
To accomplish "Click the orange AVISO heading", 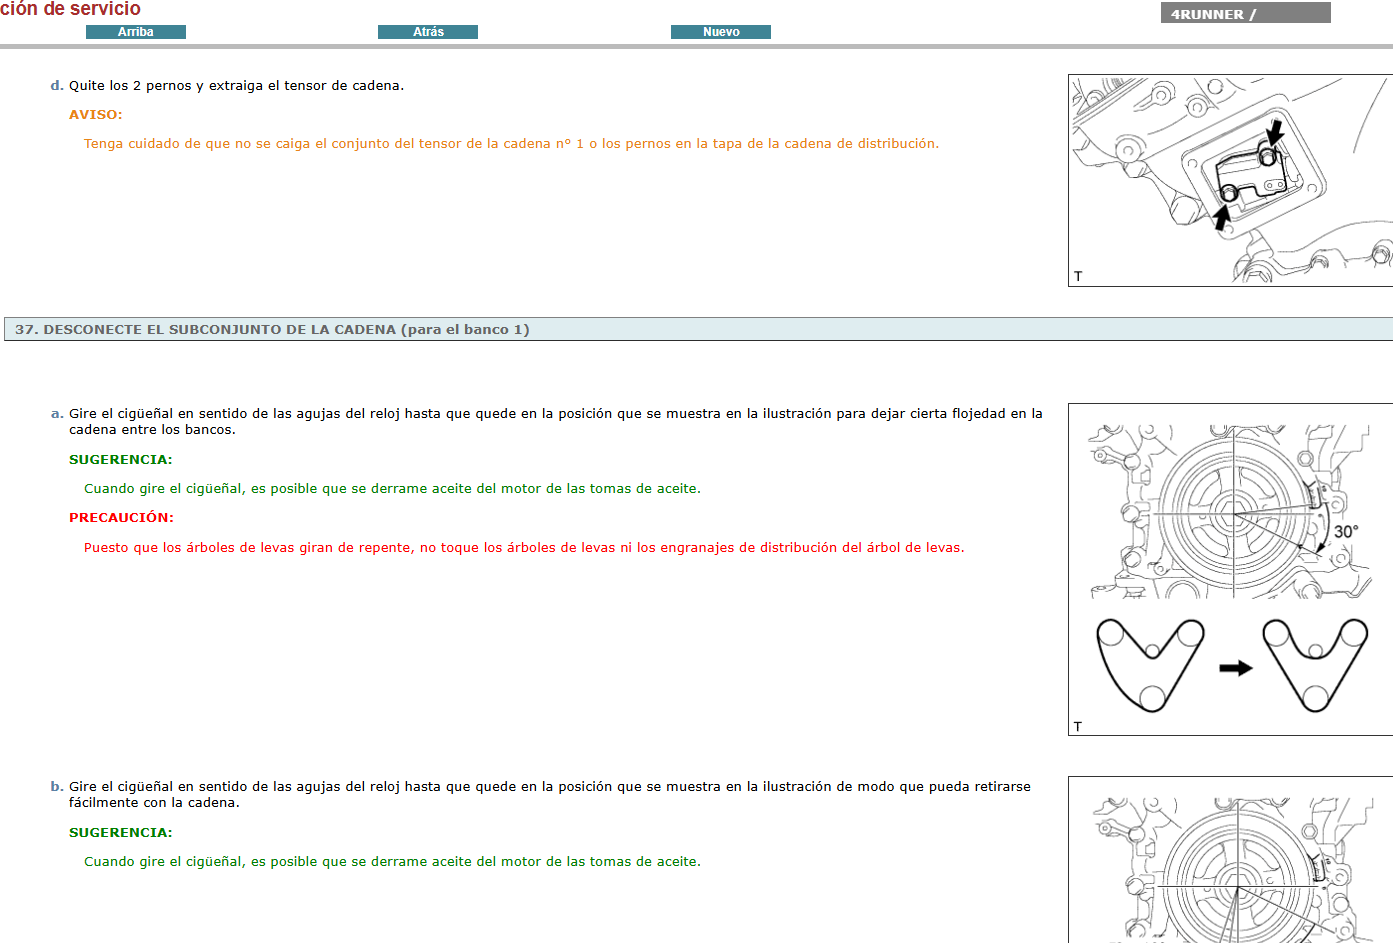I will pyautogui.click(x=96, y=115).
